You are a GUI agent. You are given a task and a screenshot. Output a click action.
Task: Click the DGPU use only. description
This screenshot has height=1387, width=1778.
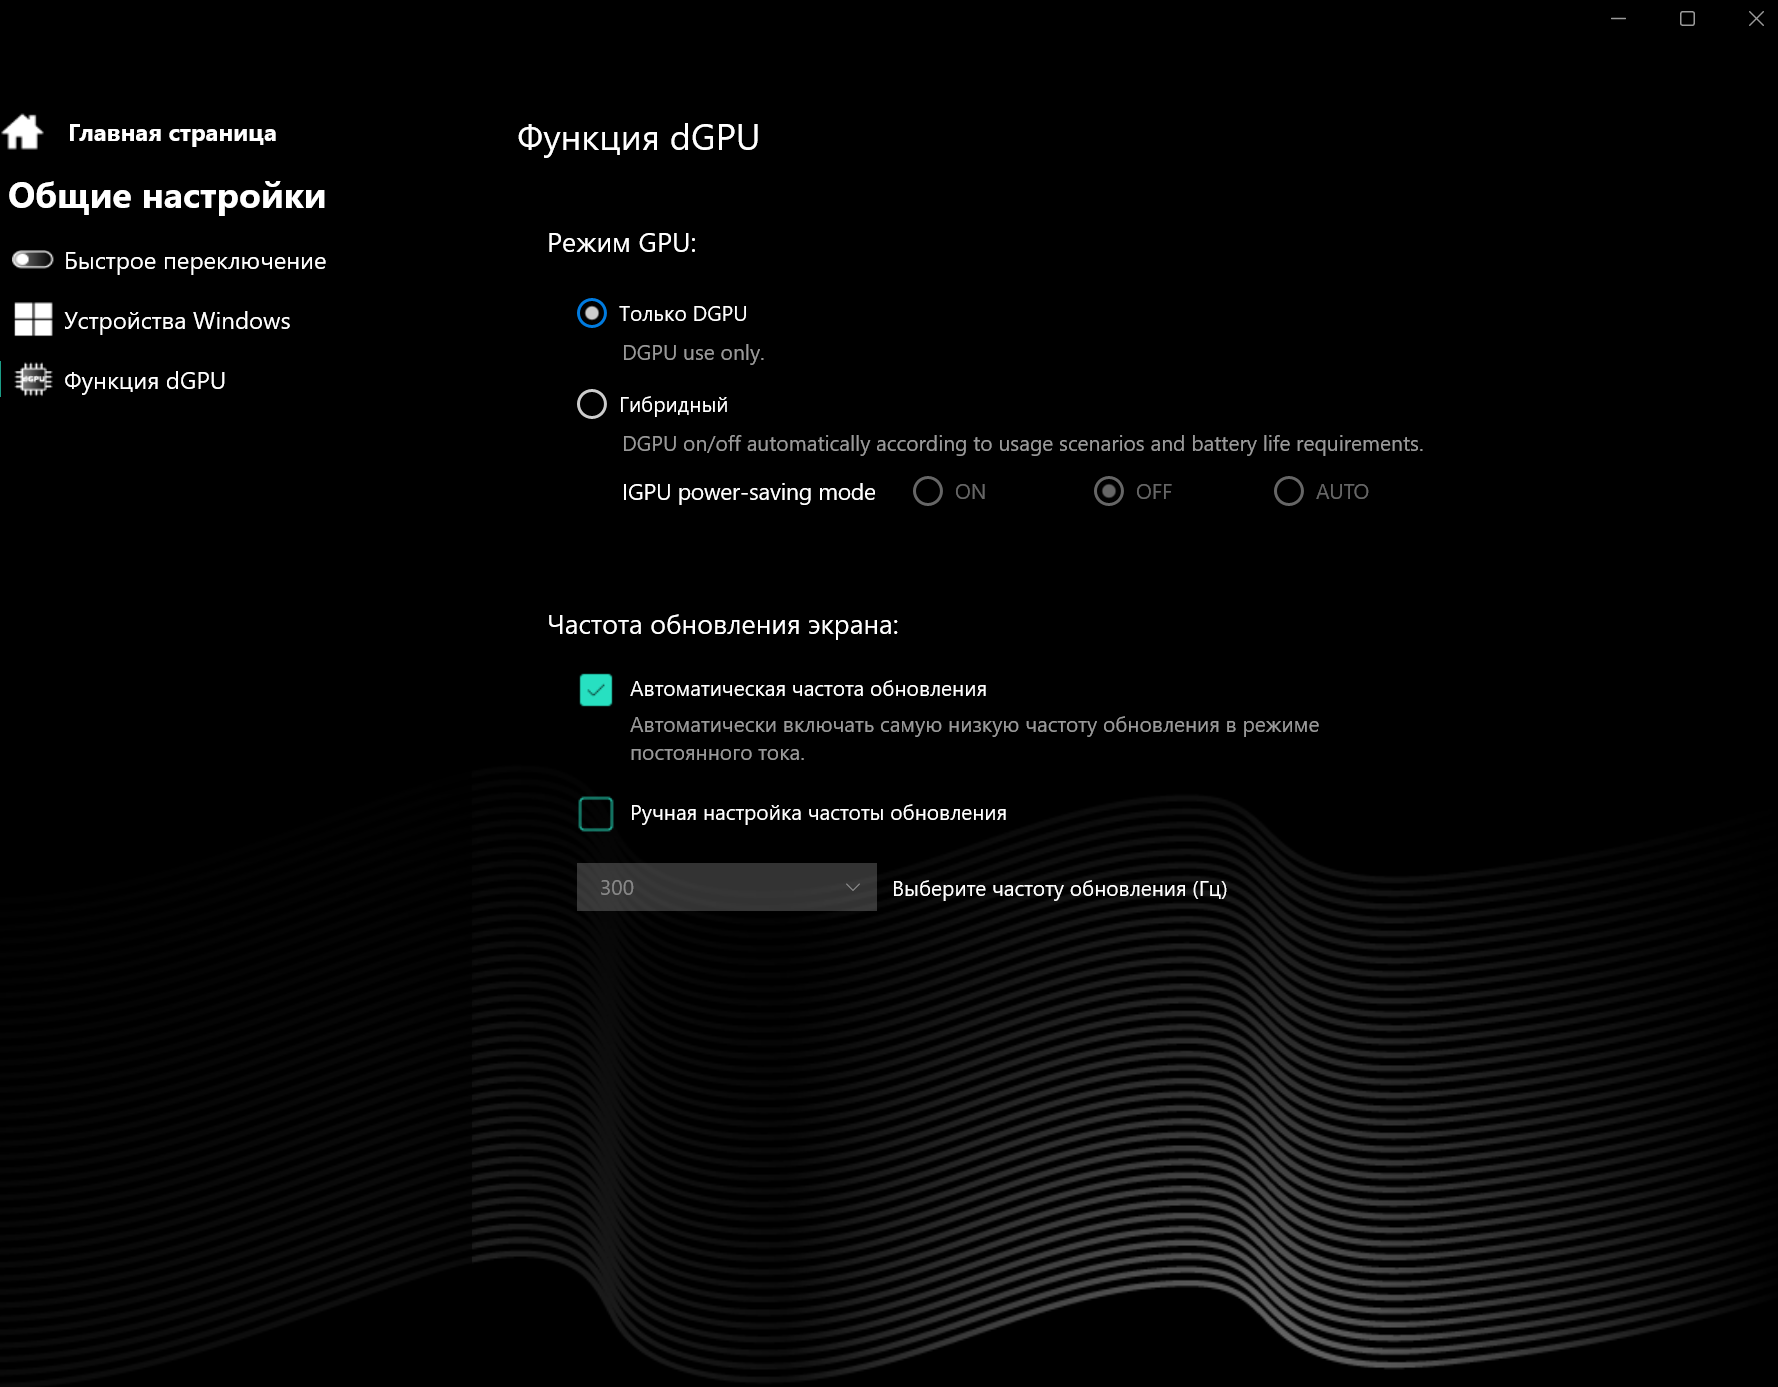[693, 353]
